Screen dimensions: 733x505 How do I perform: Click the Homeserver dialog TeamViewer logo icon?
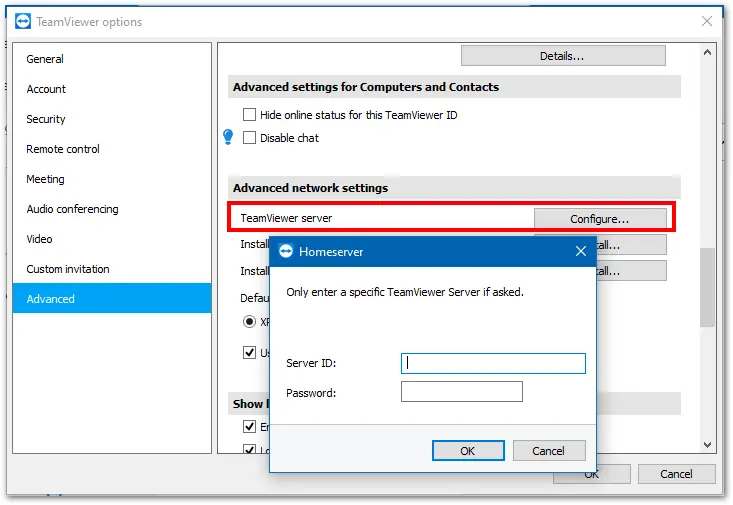[286, 252]
